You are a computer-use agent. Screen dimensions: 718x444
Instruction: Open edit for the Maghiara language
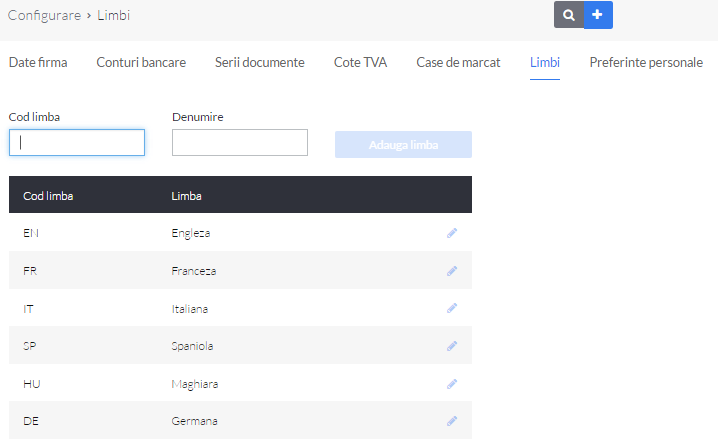pos(452,384)
